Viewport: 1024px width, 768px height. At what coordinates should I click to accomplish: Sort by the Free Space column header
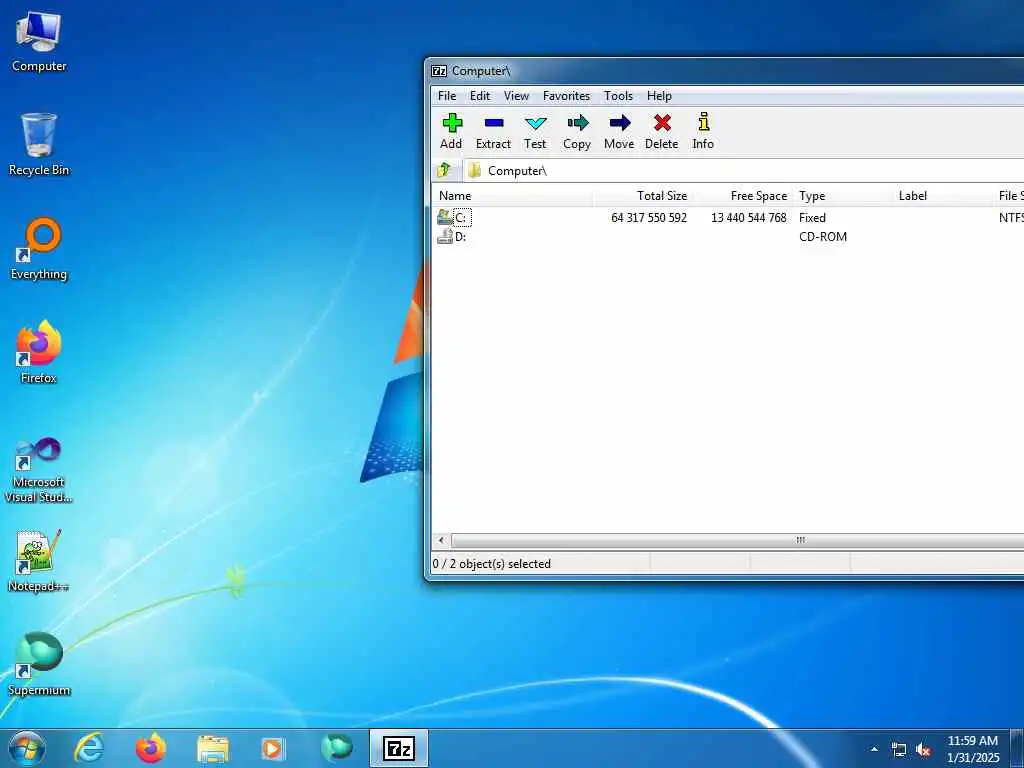click(743, 196)
